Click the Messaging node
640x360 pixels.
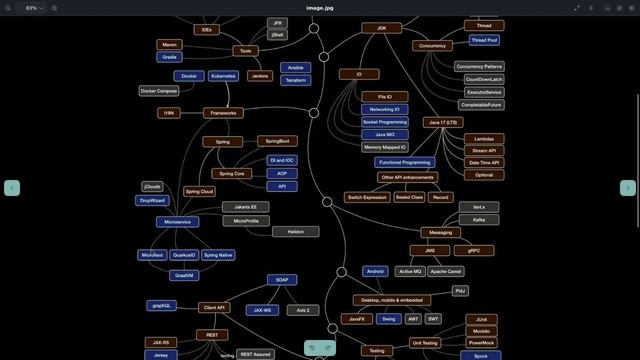[x=440, y=232]
